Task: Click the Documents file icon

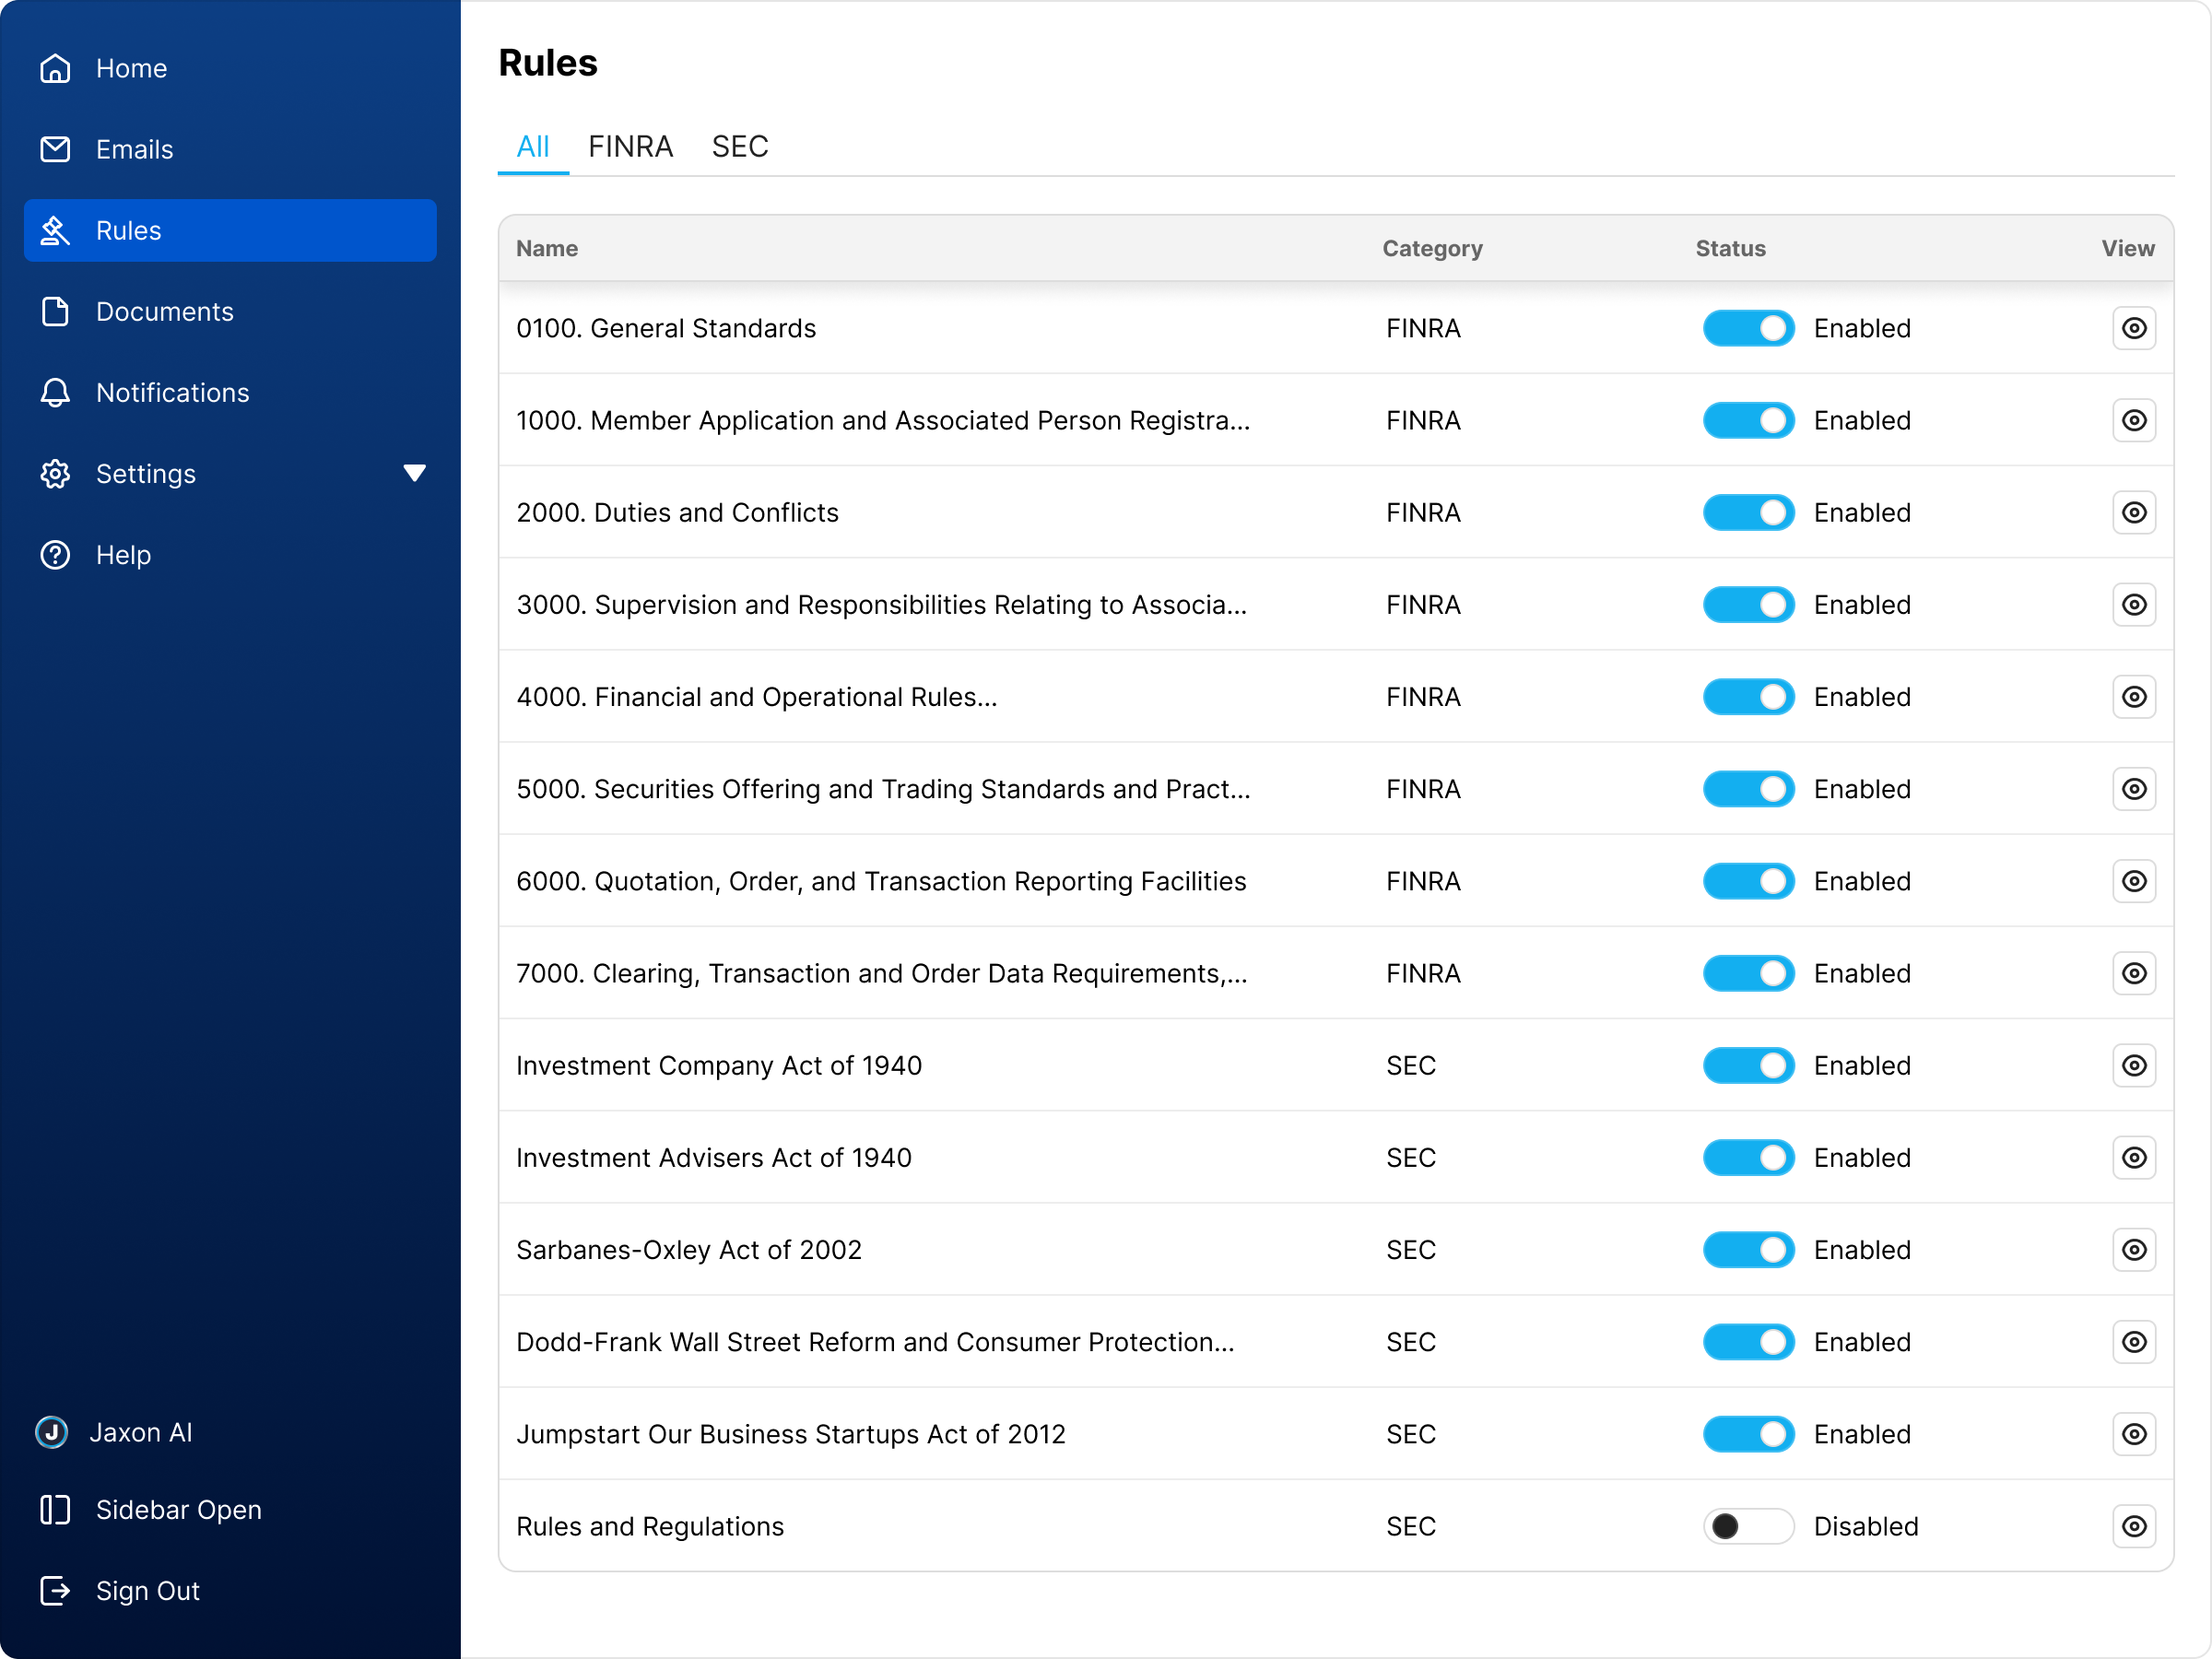Action: click(x=55, y=311)
